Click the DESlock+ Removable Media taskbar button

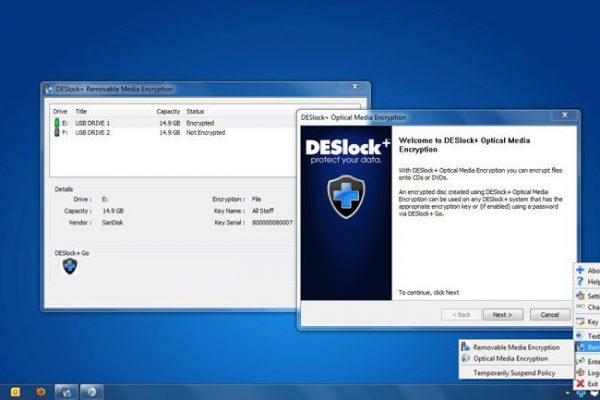pyautogui.click(x=66, y=390)
